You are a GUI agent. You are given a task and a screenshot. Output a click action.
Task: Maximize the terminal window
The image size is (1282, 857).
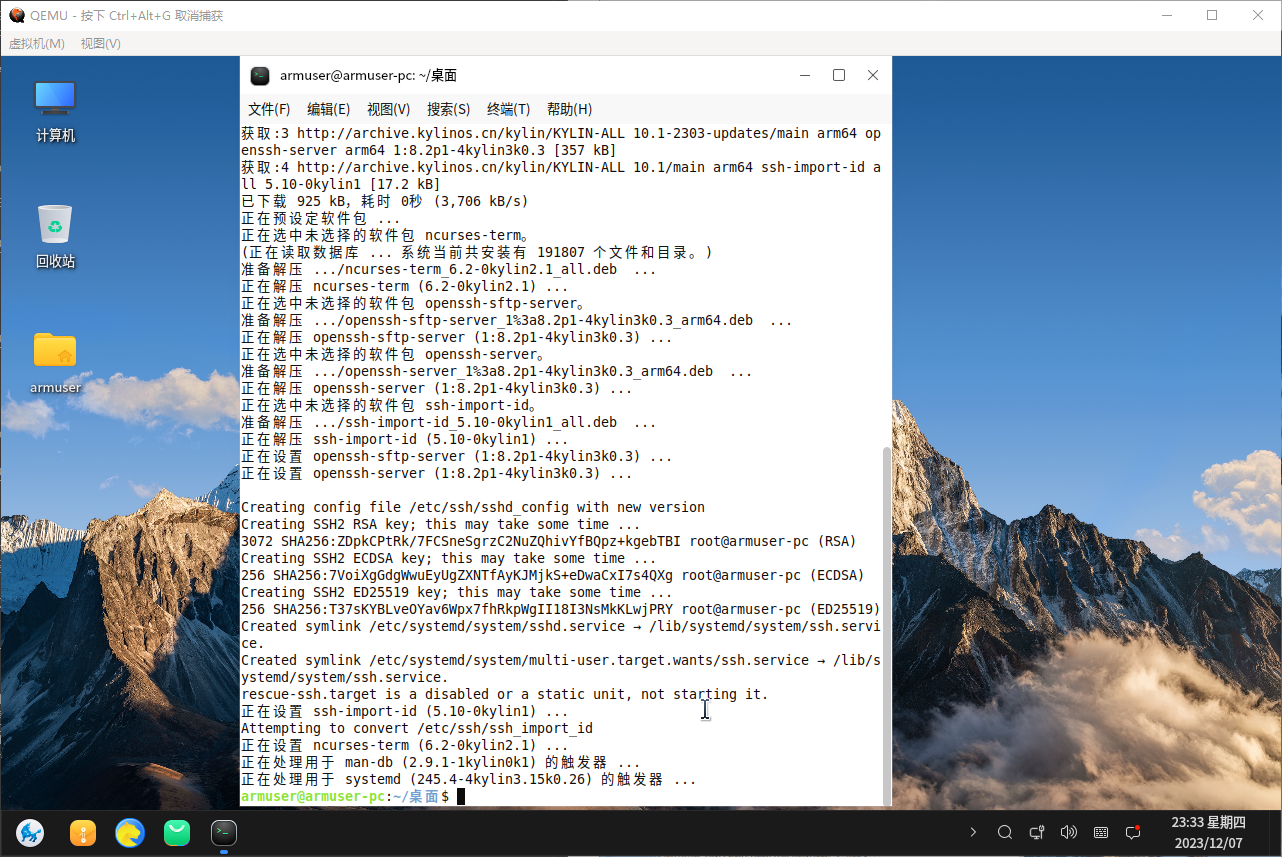839,75
